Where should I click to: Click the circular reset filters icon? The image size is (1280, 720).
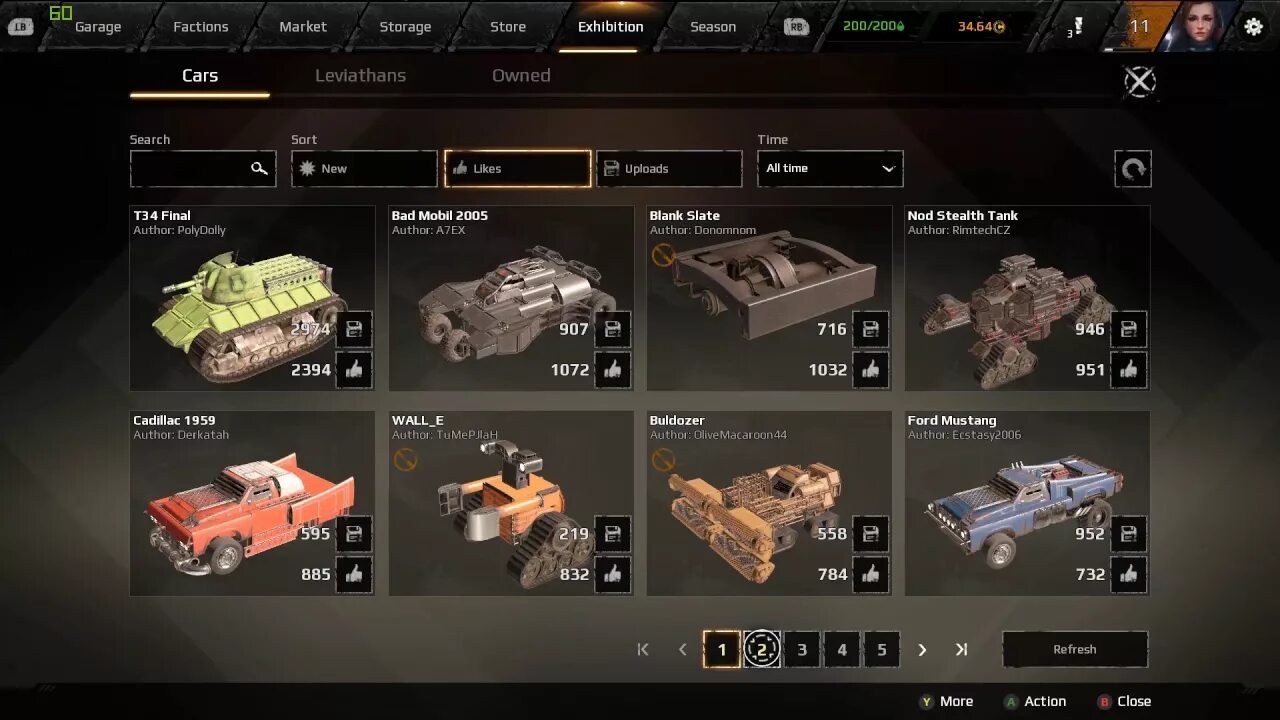(1133, 169)
